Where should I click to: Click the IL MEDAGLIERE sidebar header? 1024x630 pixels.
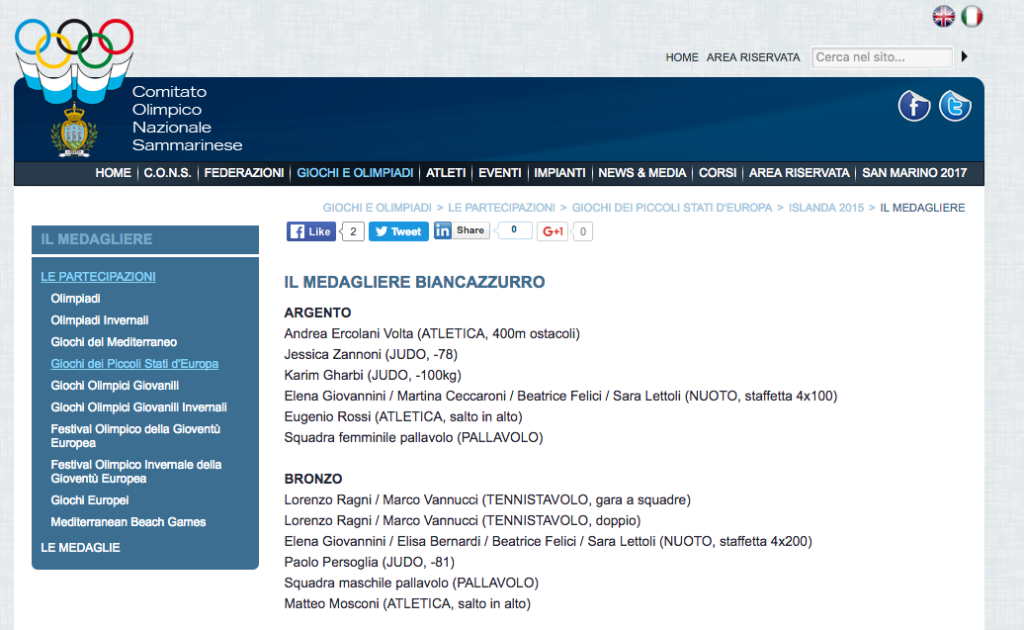click(145, 240)
